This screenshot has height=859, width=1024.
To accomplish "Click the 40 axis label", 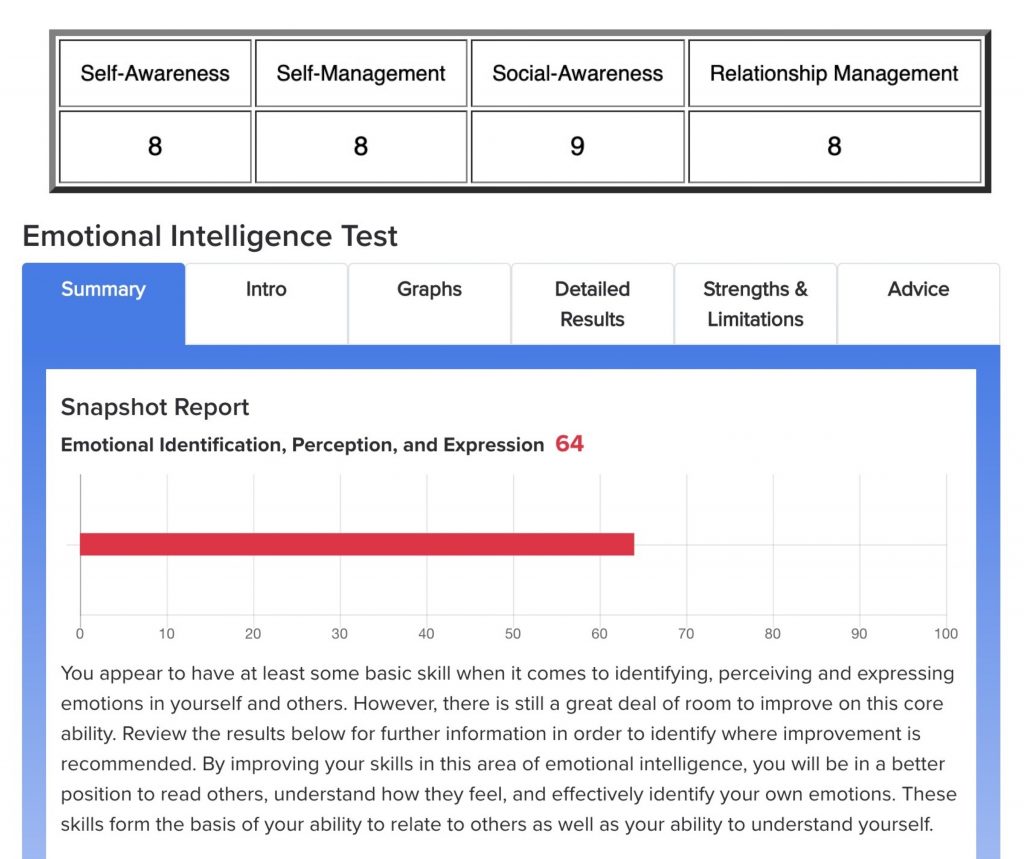I will 426,634.
